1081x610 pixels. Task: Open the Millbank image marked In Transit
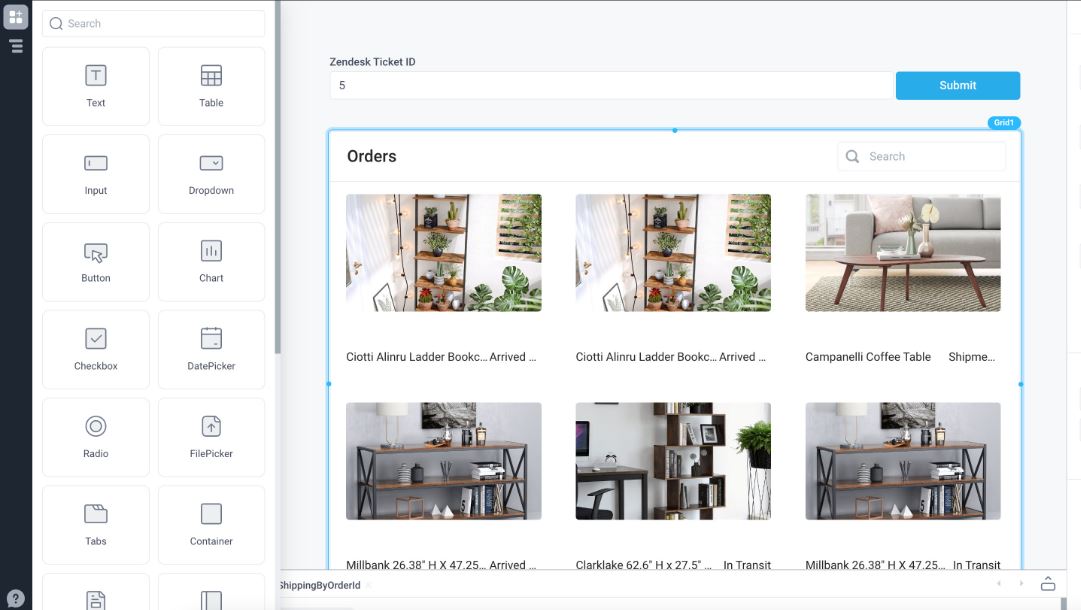tap(902, 460)
